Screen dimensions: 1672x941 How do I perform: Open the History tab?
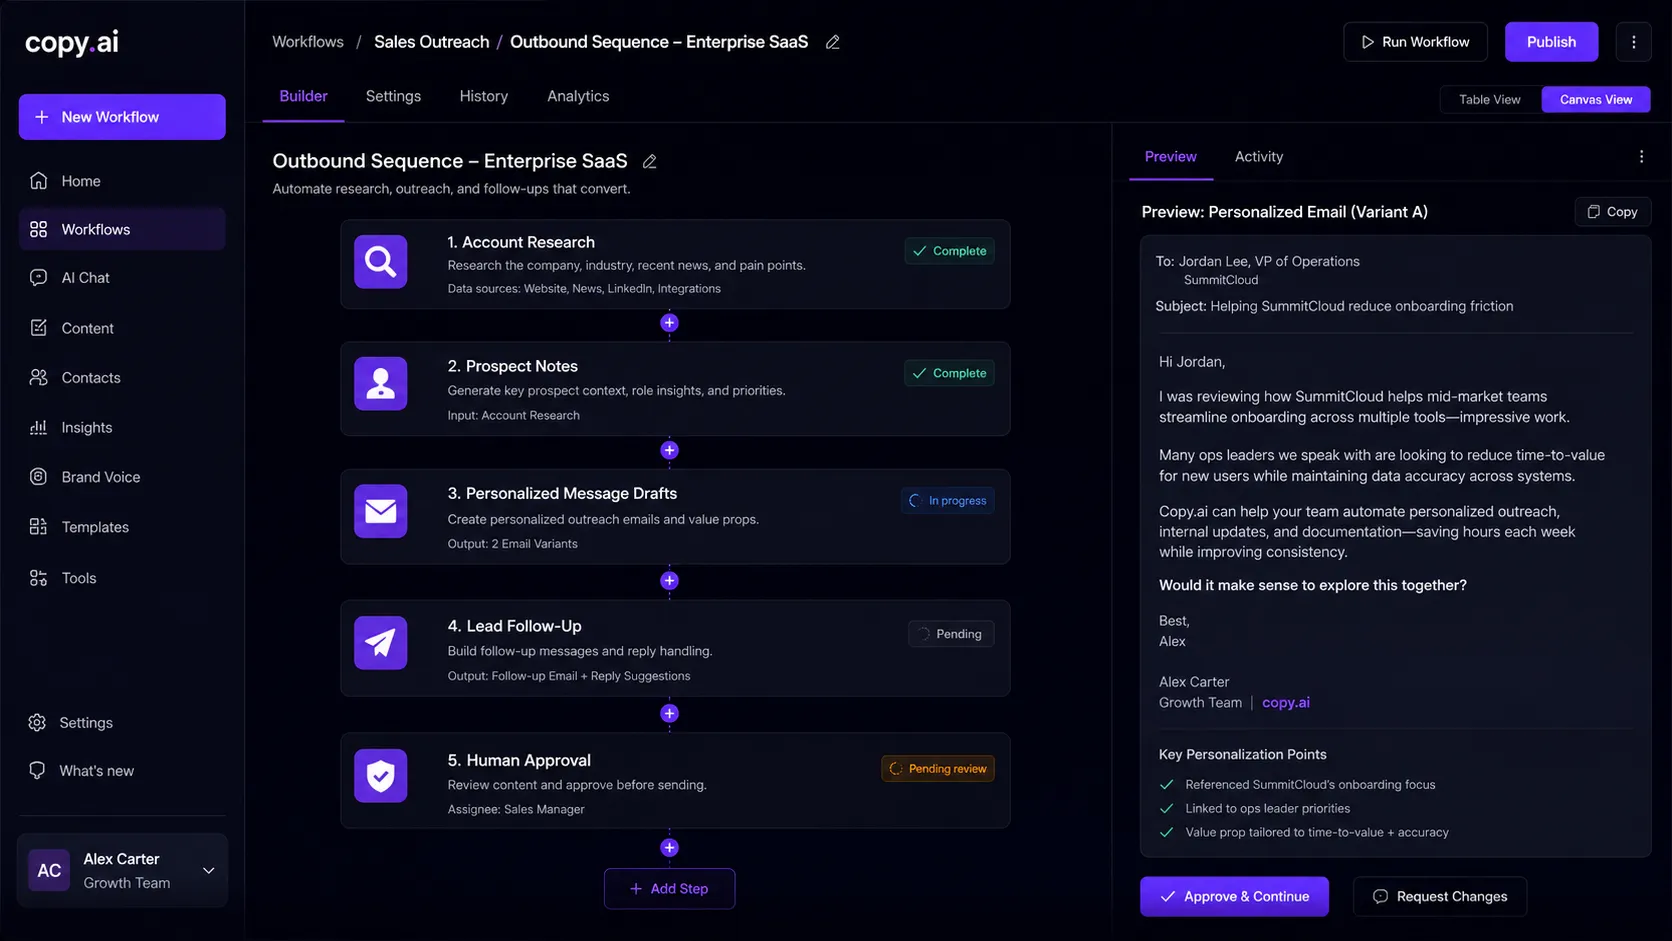(484, 96)
